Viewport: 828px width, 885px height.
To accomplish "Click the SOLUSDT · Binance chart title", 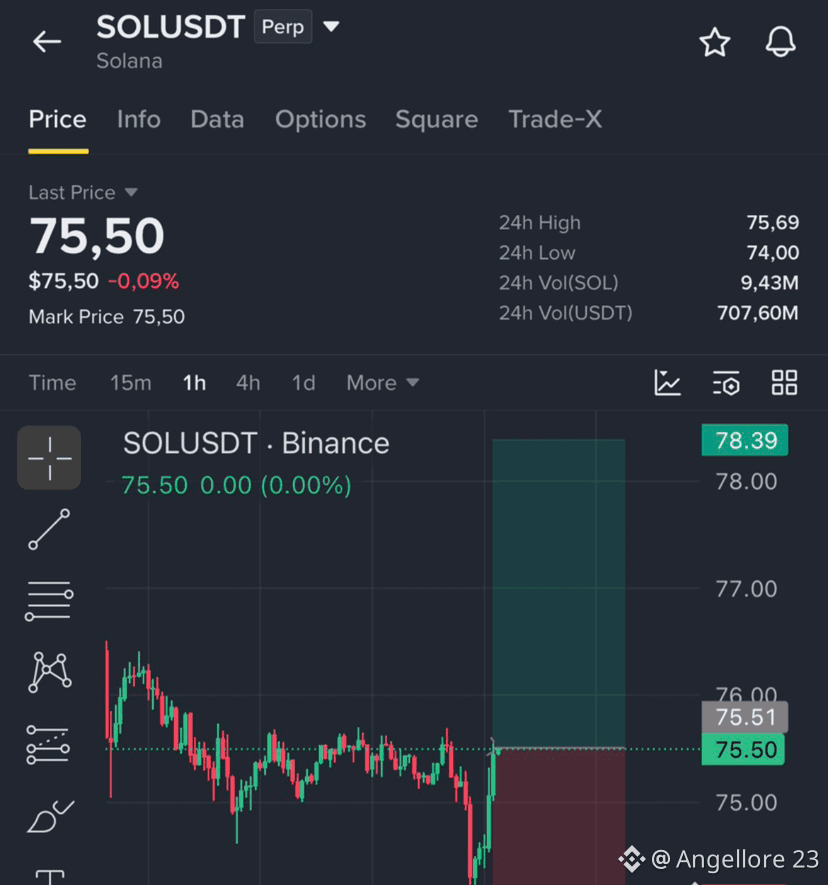I will click(256, 443).
